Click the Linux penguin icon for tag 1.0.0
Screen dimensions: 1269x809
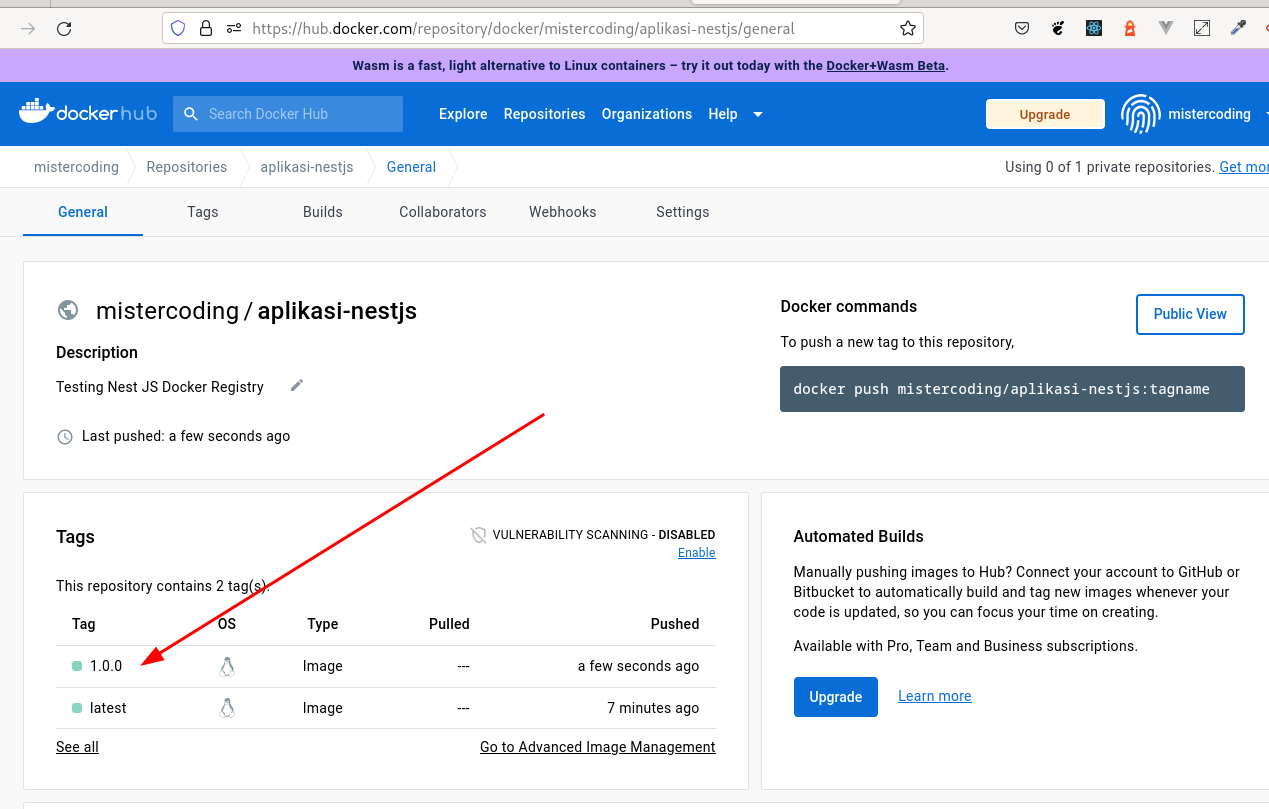pyautogui.click(x=227, y=666)
